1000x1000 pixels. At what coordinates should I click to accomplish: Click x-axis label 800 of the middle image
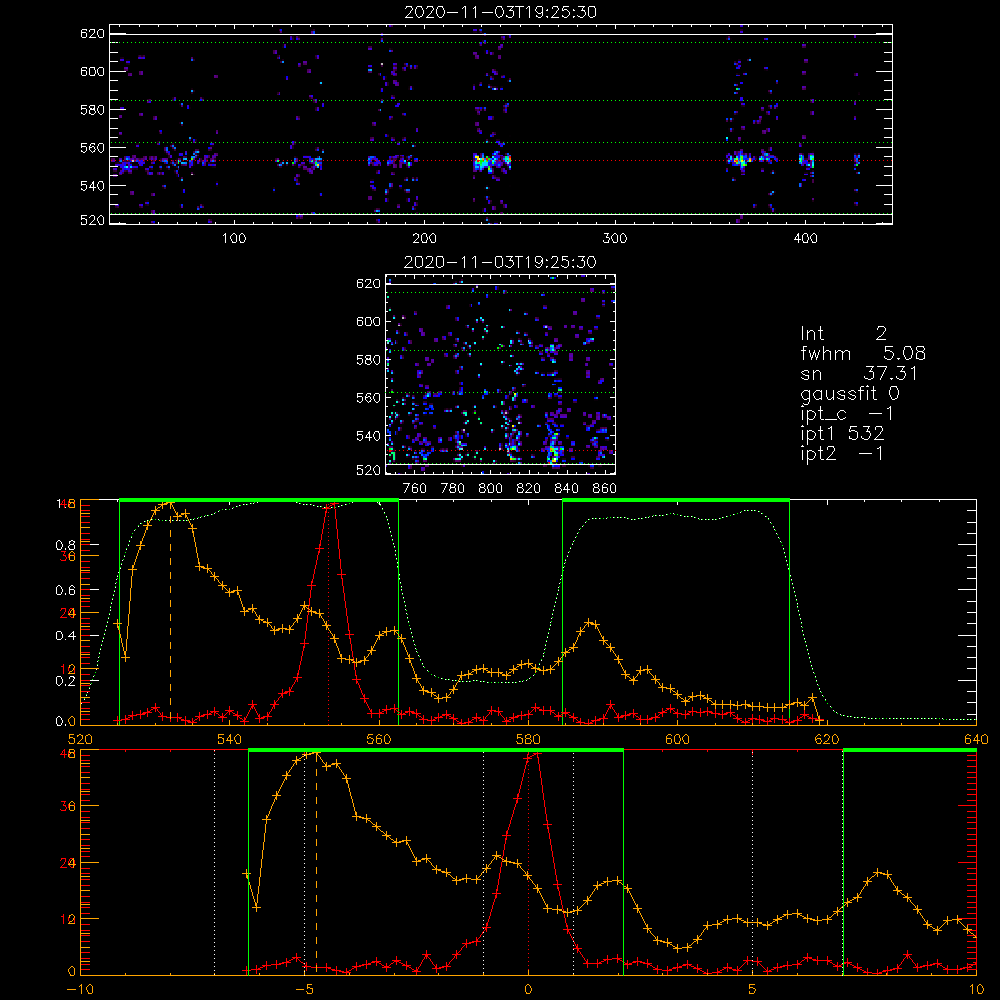490,489
